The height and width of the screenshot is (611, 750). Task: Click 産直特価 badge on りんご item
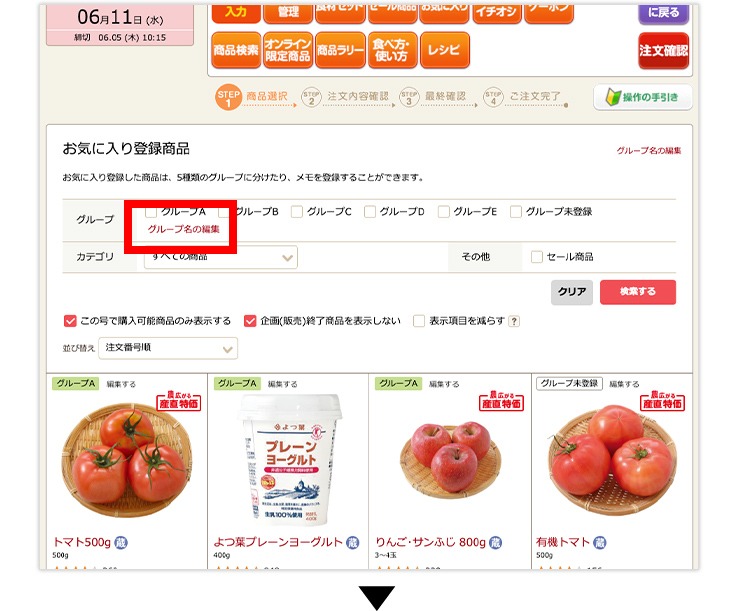501,401
